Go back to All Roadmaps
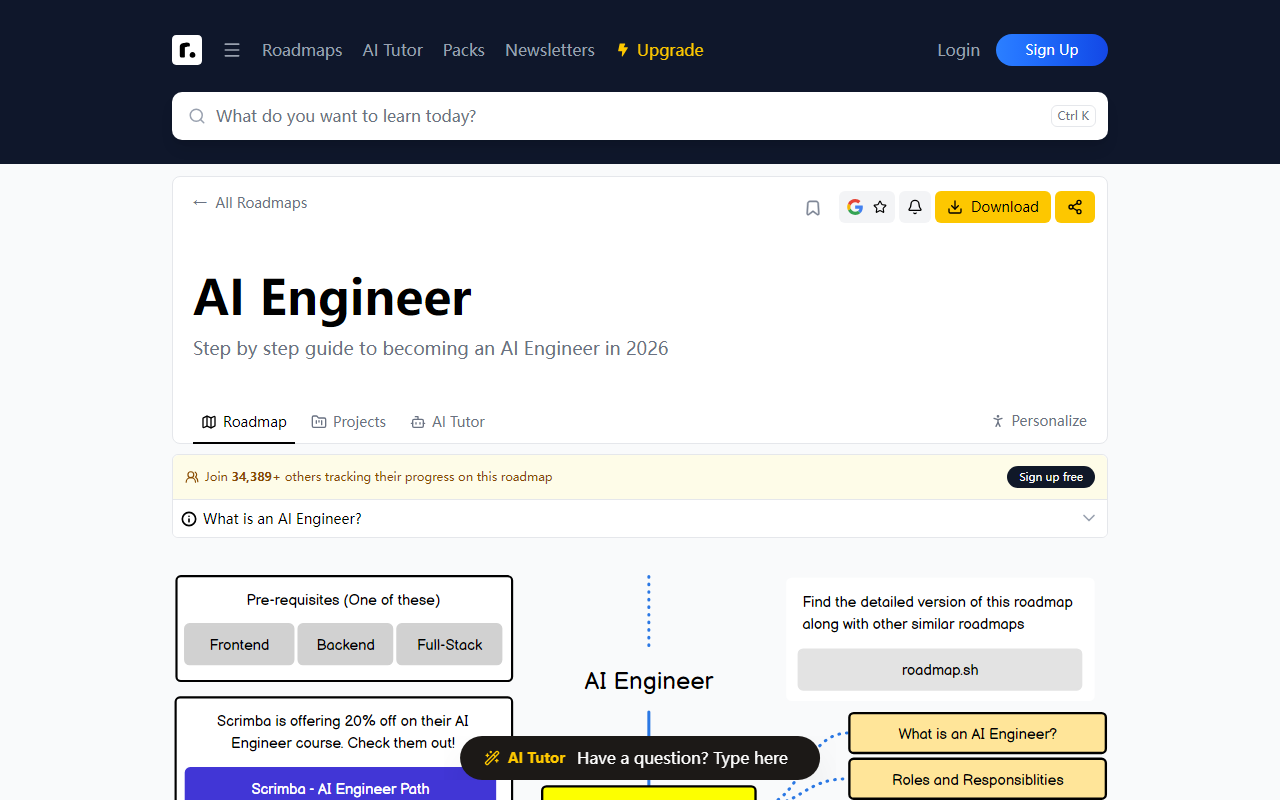Viewport: 1280px width, 800px height. 250,203
